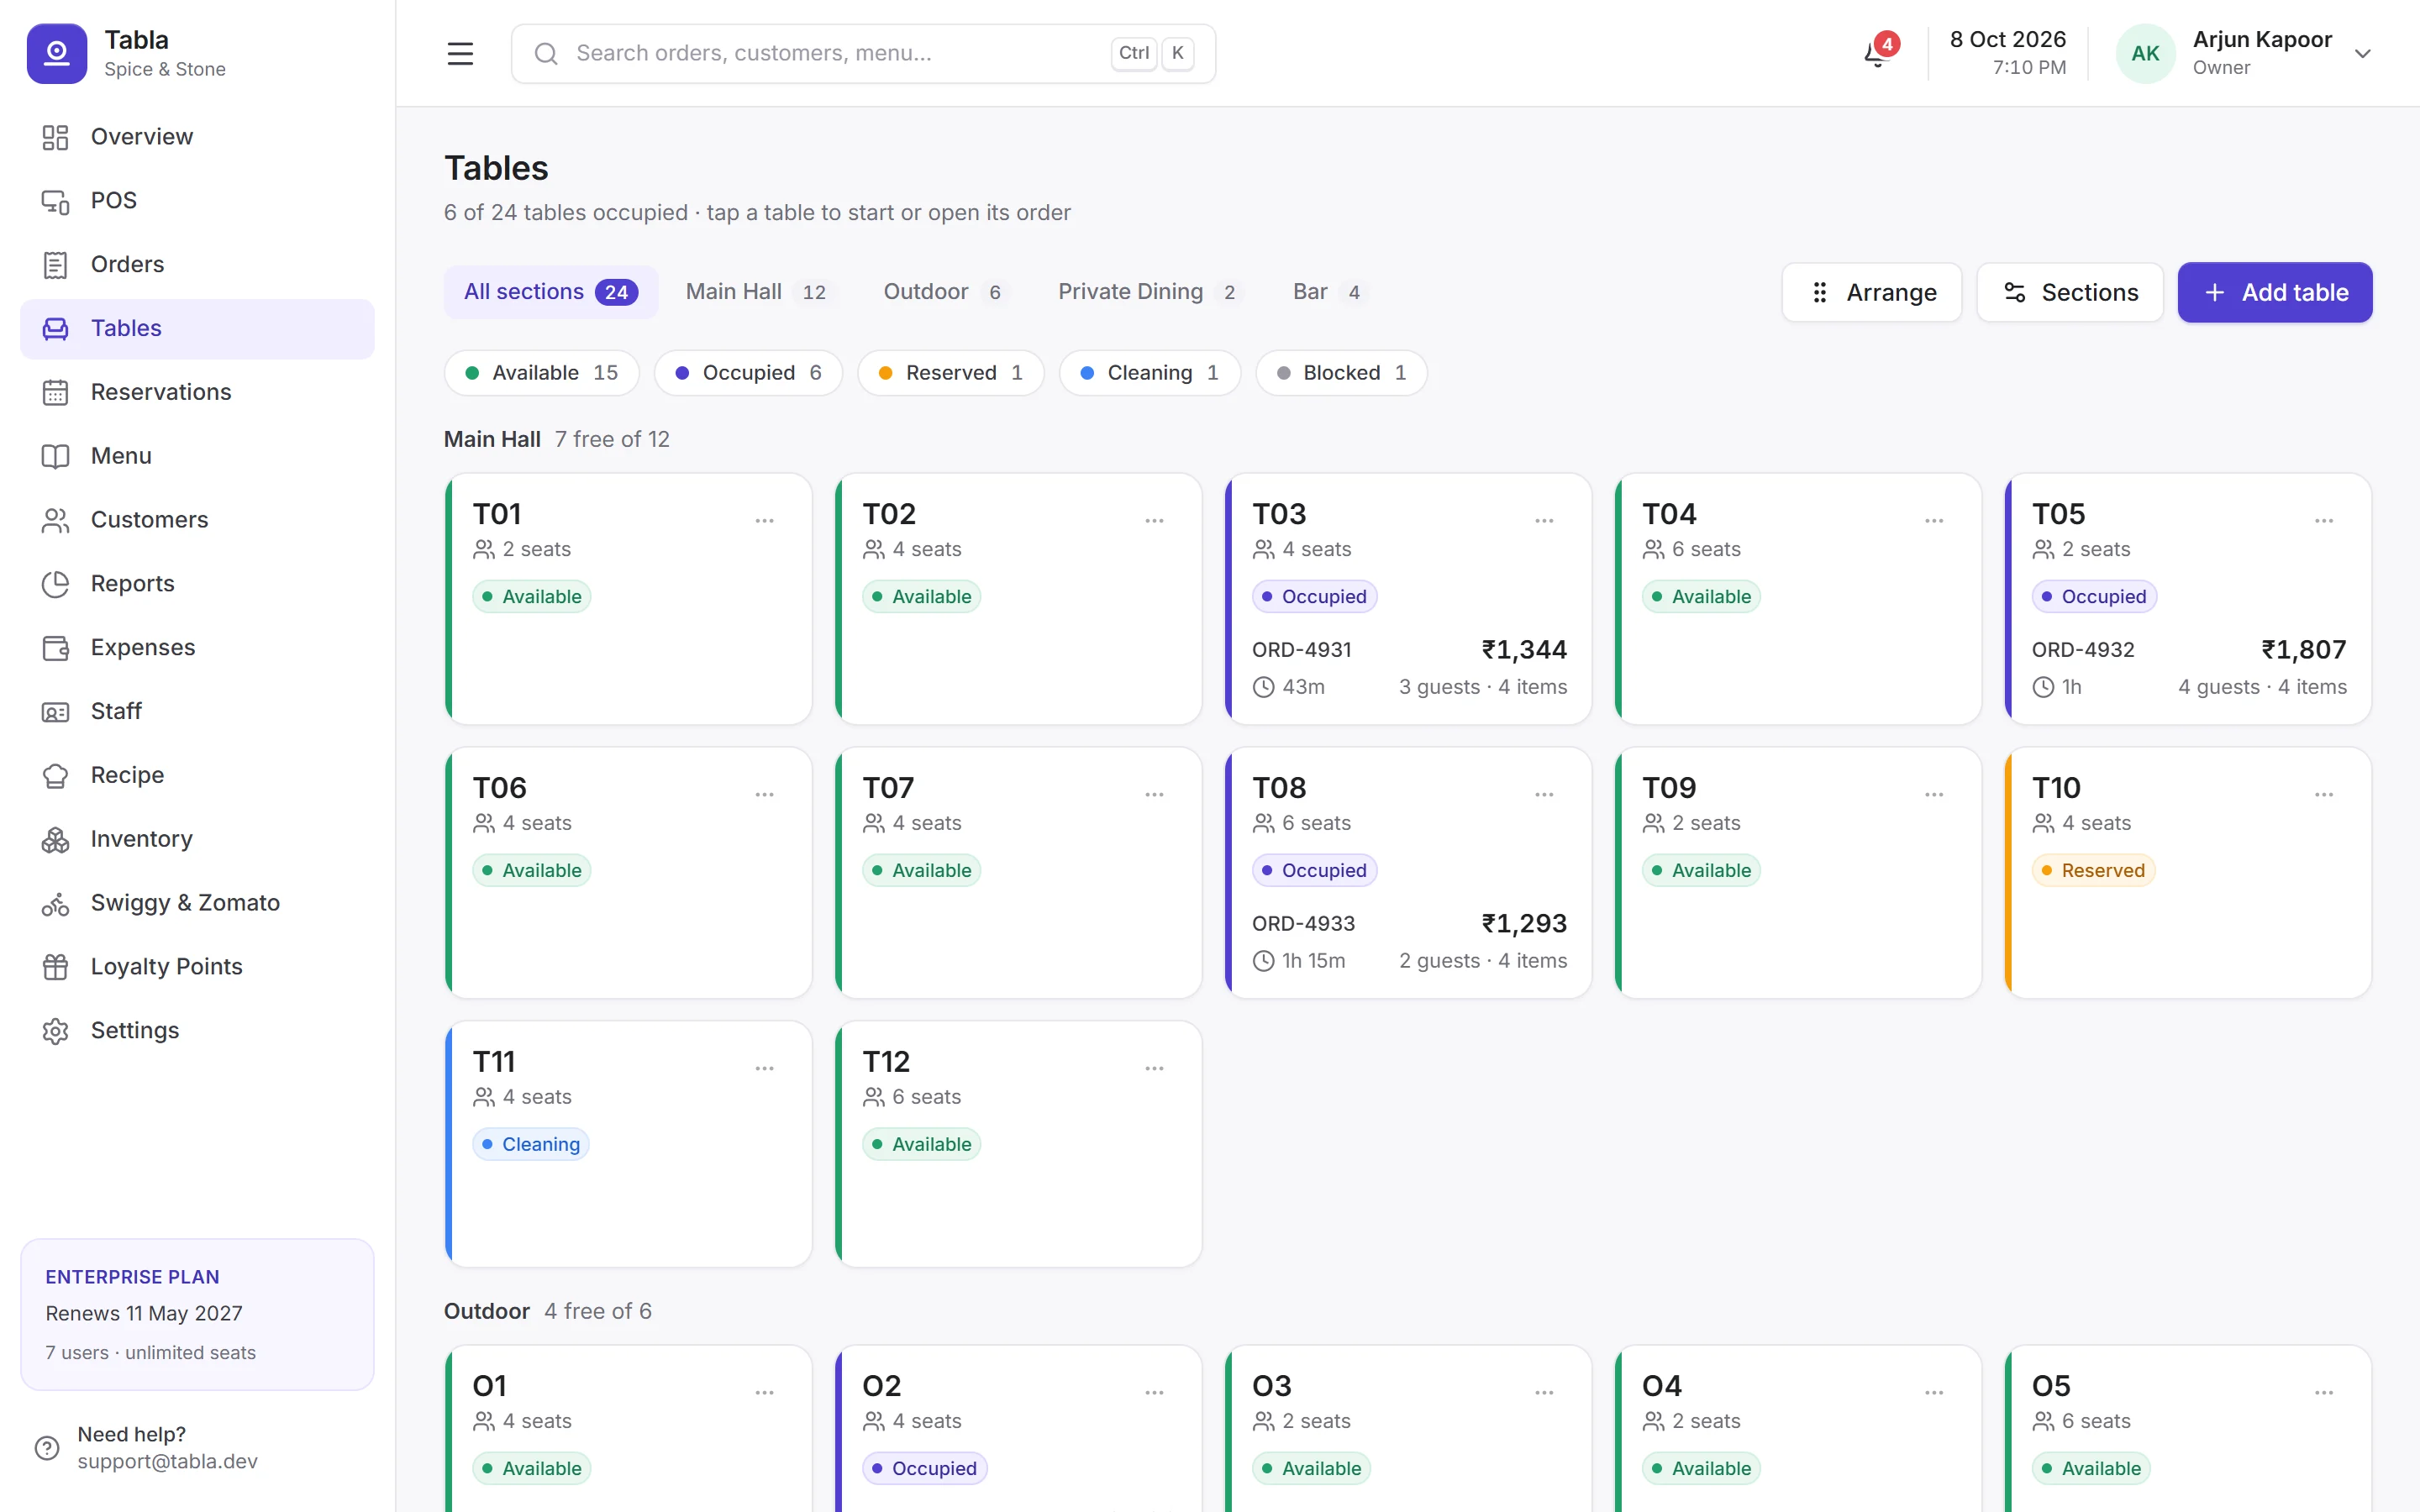Open more options for table T01
2420x1512 pixels.
click(x=764, y=521)
